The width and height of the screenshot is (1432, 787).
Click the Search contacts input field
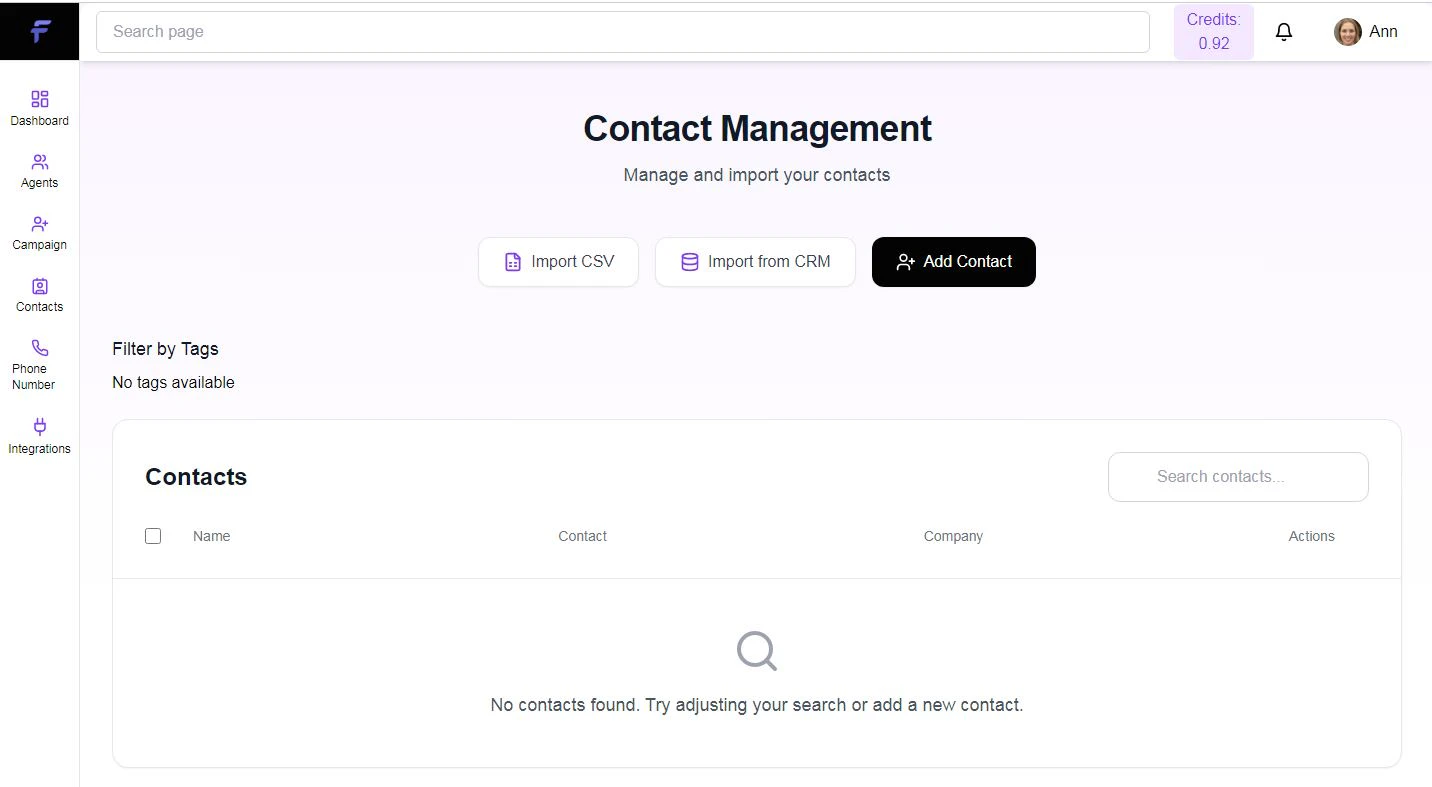pyautogui.click(x=1238, y=477)
